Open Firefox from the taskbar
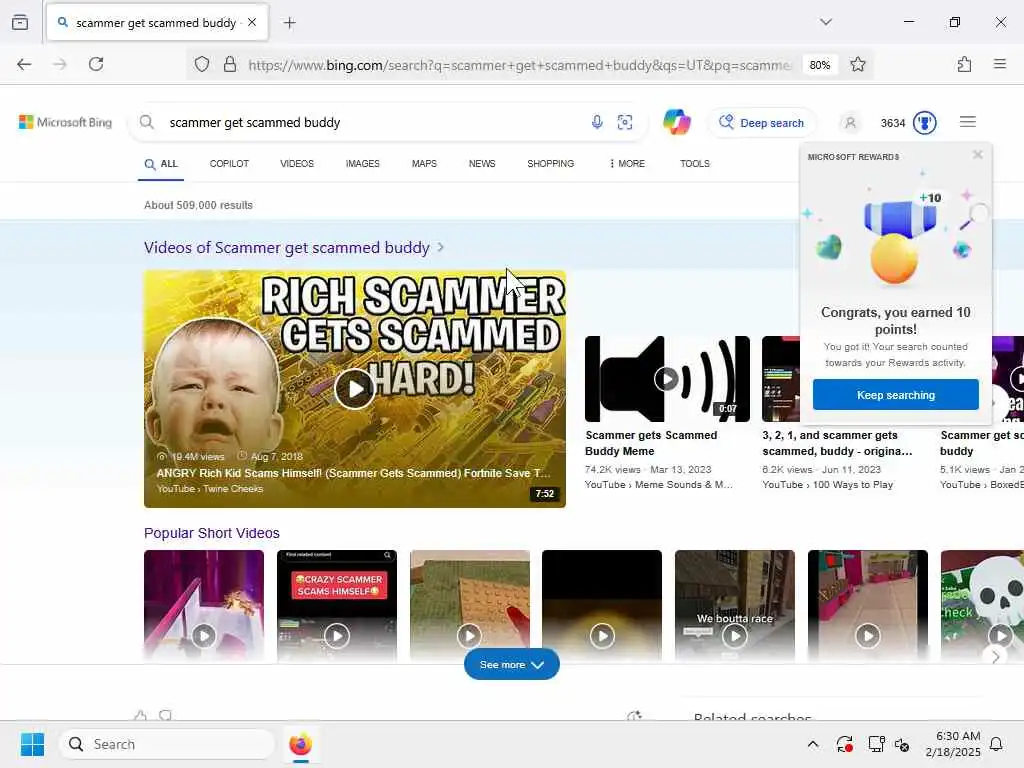 pyautogui.click(x=300, y=744)
